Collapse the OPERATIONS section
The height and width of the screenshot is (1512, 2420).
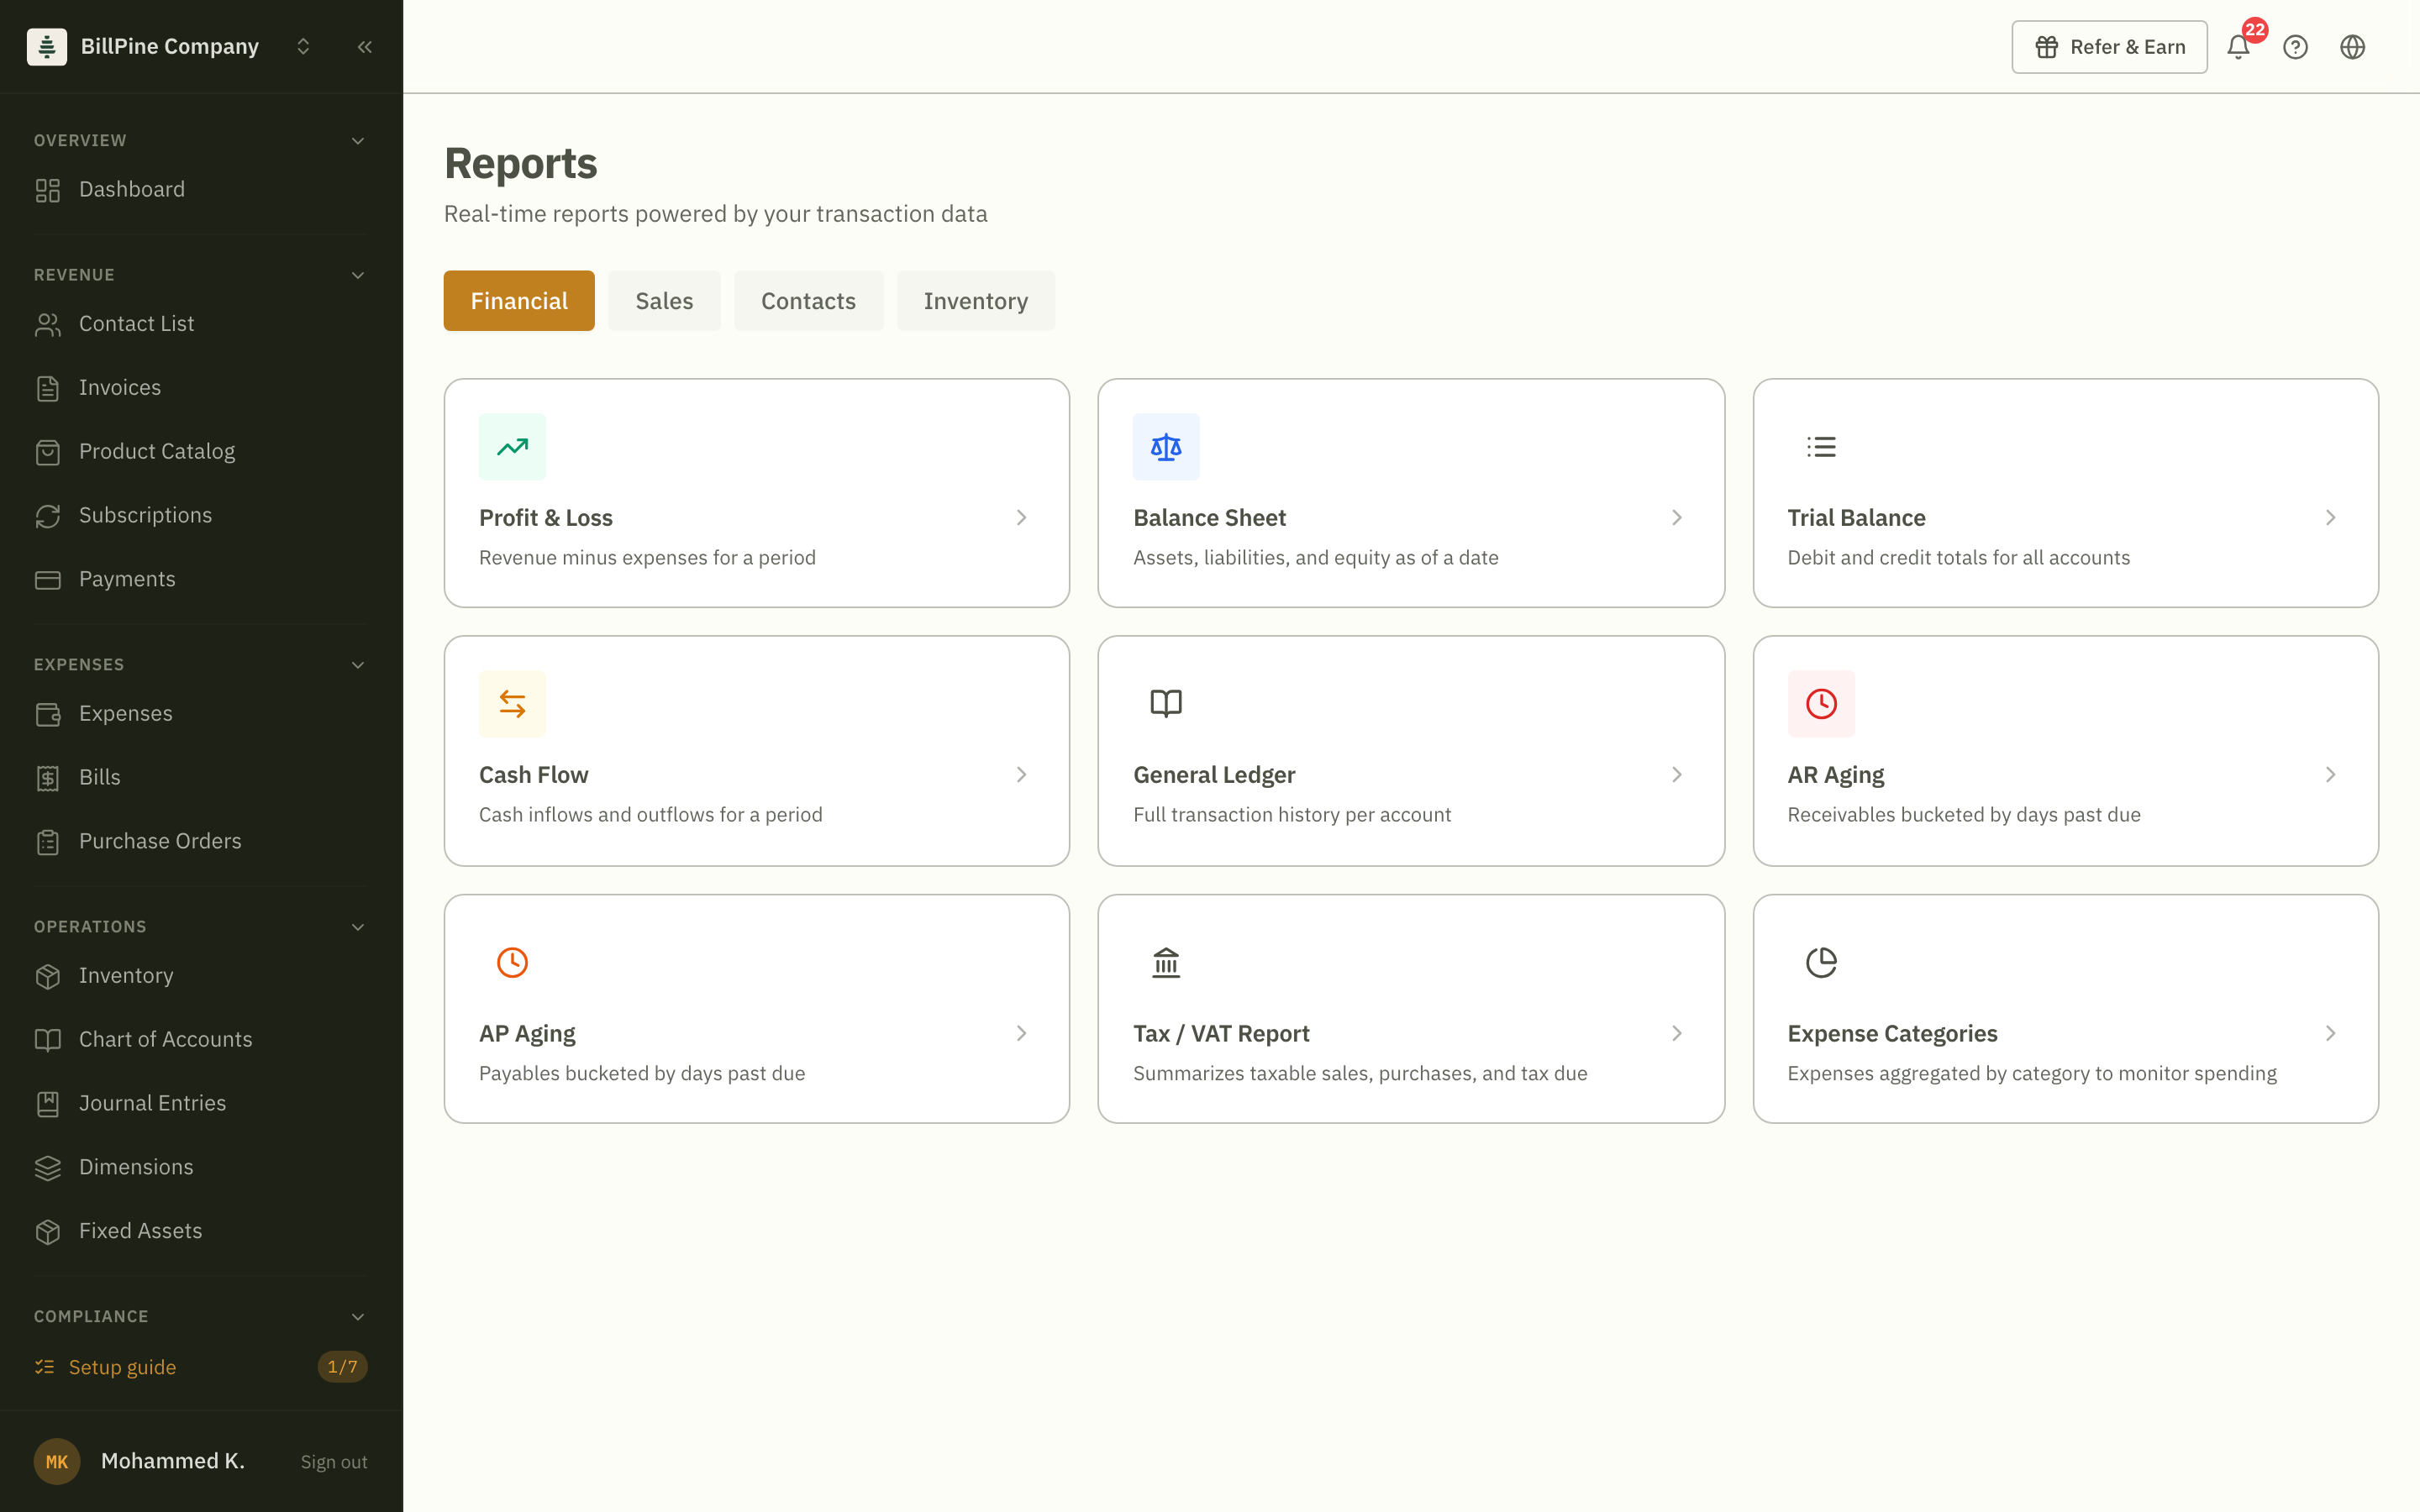coord(358,927)
